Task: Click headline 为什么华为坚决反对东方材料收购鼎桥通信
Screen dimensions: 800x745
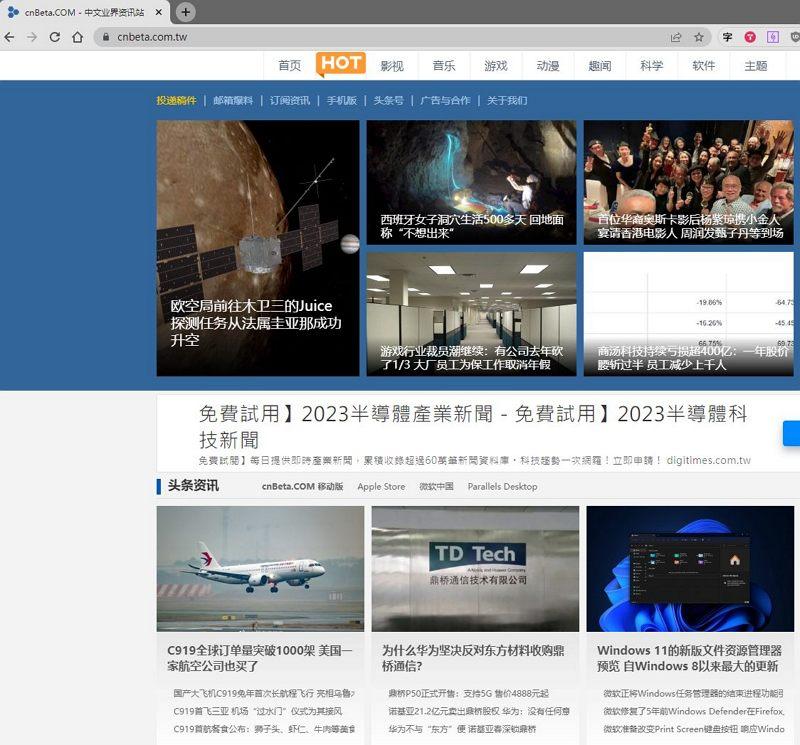Action: (473, 658)
